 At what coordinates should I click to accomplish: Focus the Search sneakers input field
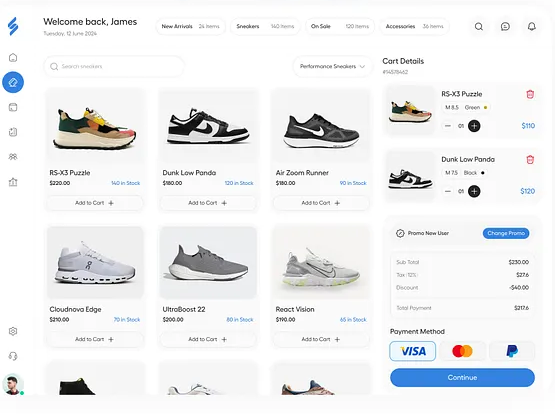click(114, 67)
